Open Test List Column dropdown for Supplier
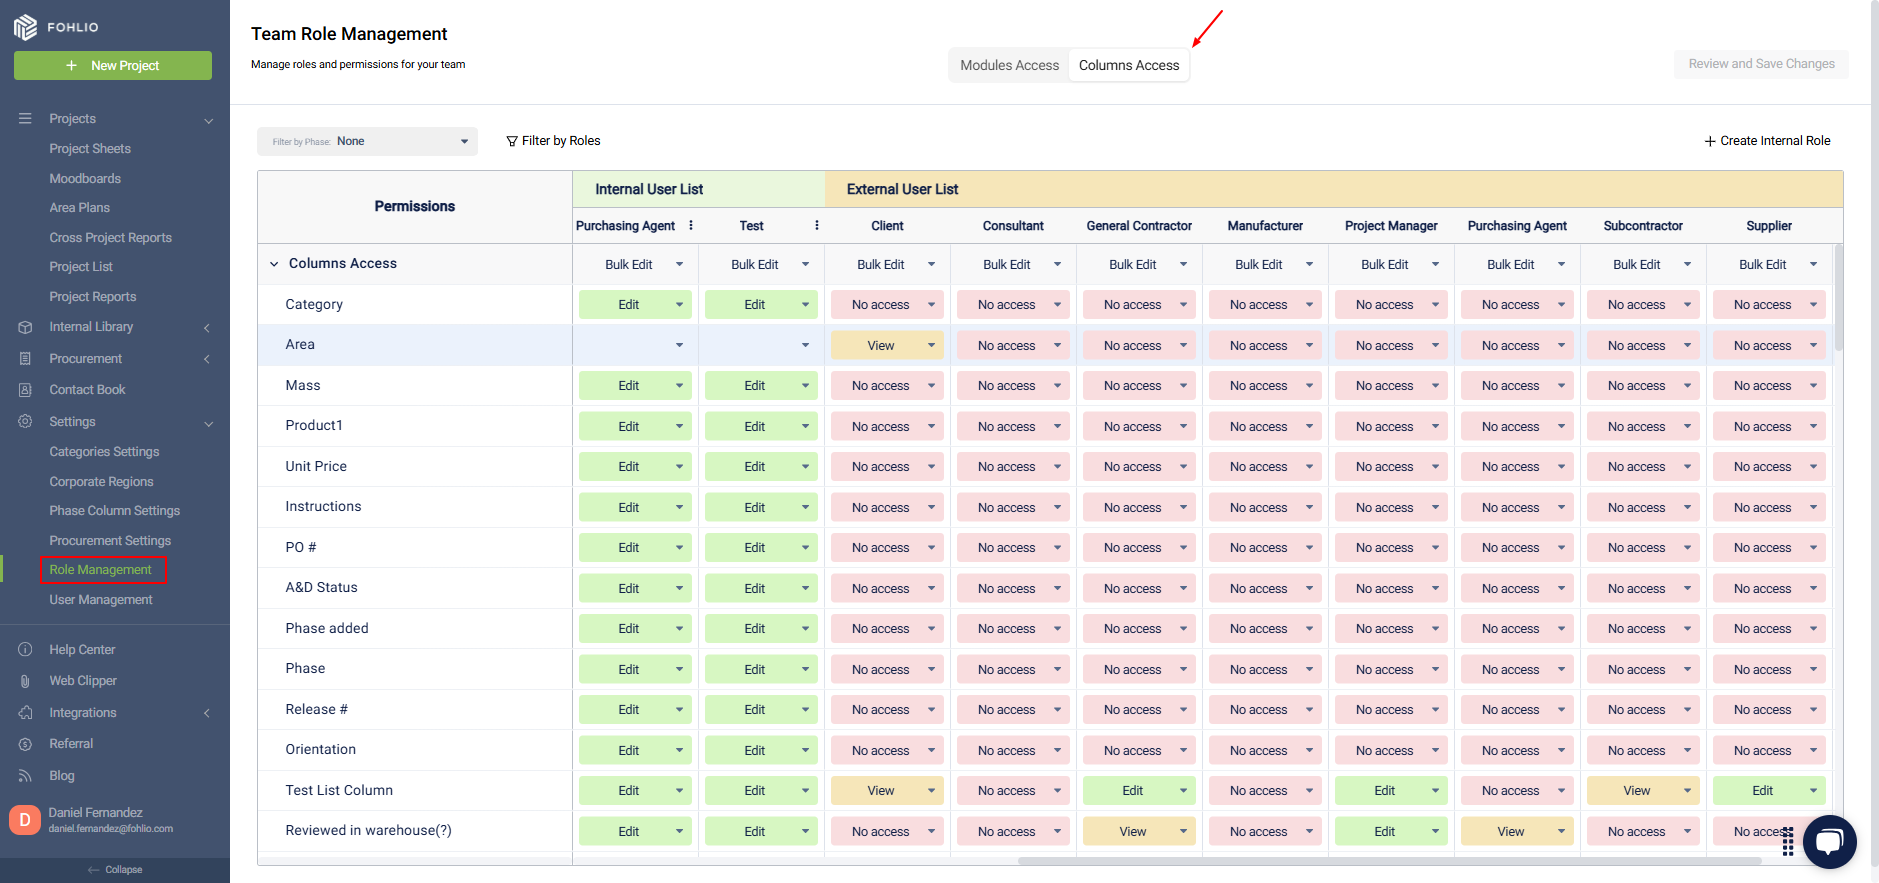Image resolution: width=1879 pixels, height=883 pixels. (x=1769, y=791)
